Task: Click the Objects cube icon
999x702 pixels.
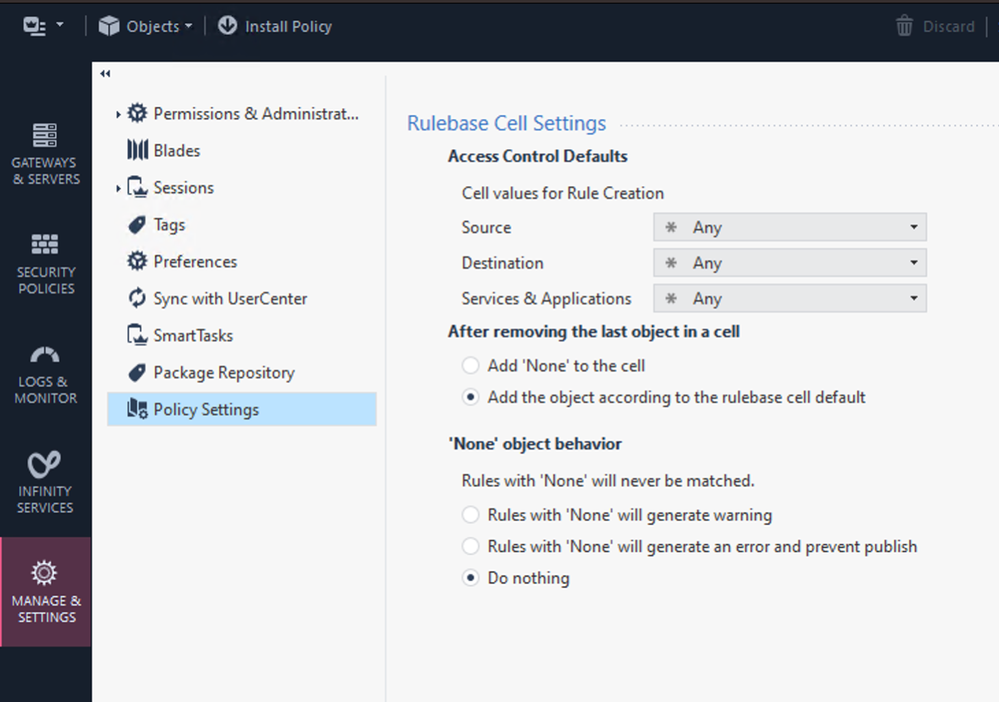Action: coord(109,26)
